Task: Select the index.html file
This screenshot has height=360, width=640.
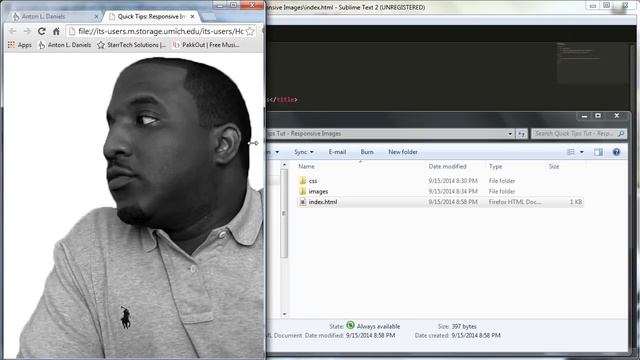Action: (322, 202)
